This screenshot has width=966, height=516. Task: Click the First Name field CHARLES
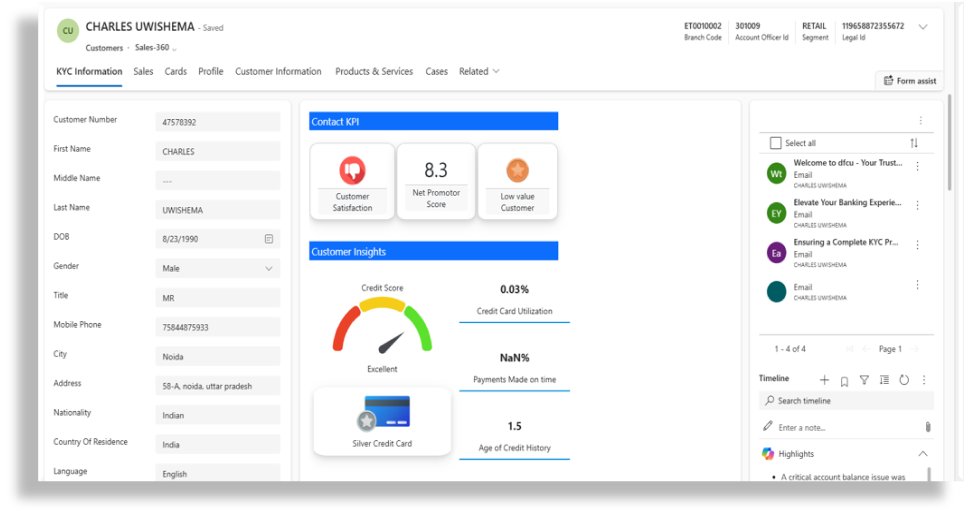[217, 151]
